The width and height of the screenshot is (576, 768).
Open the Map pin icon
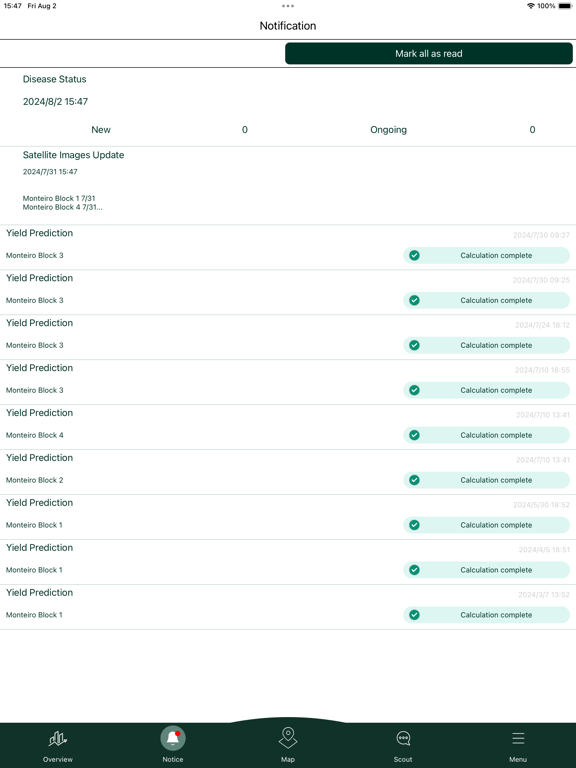(x=288, y=738)
